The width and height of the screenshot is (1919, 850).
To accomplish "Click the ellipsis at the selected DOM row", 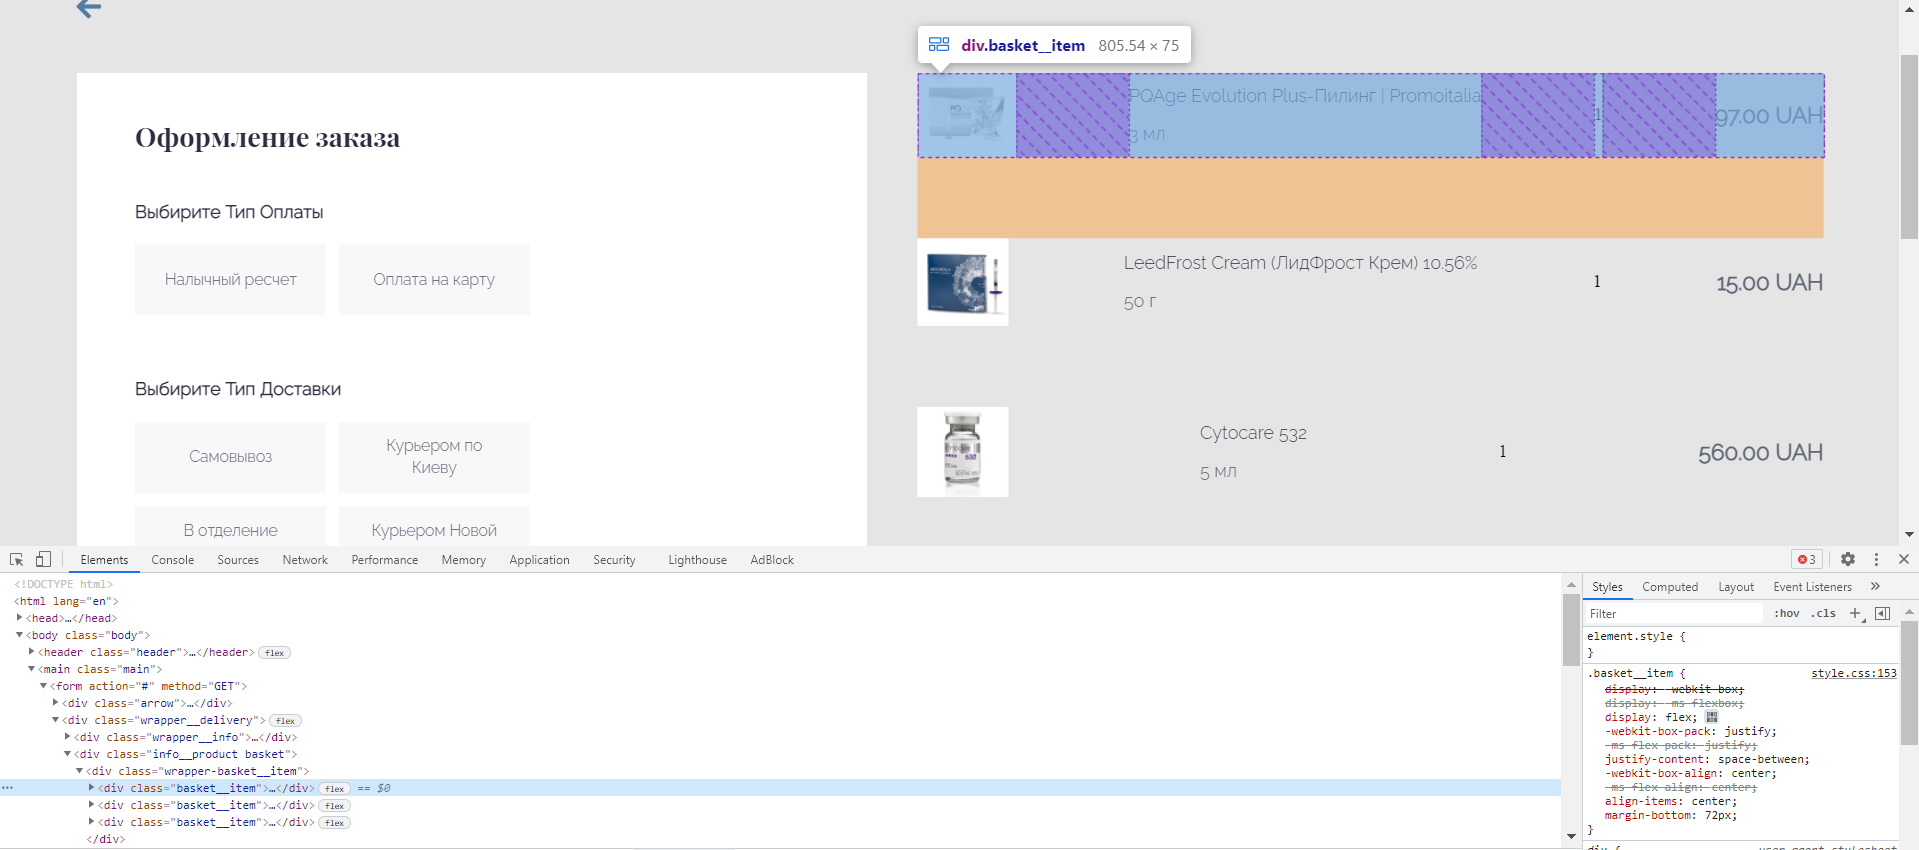I will pyautogui.click(x=7, y=788).
